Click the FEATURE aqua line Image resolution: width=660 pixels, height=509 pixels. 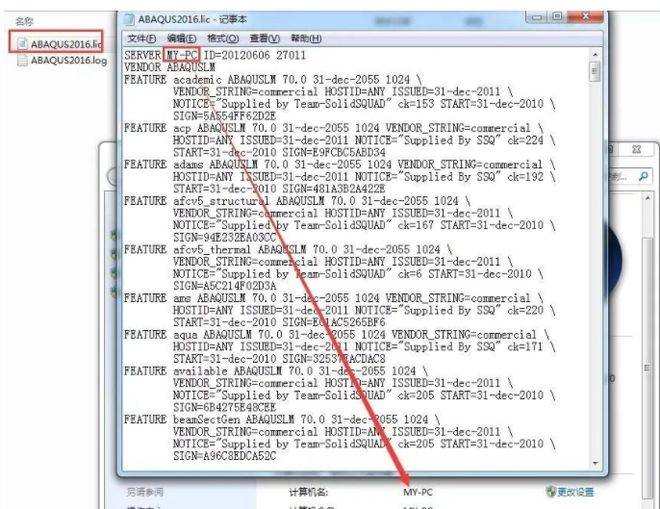337,335
